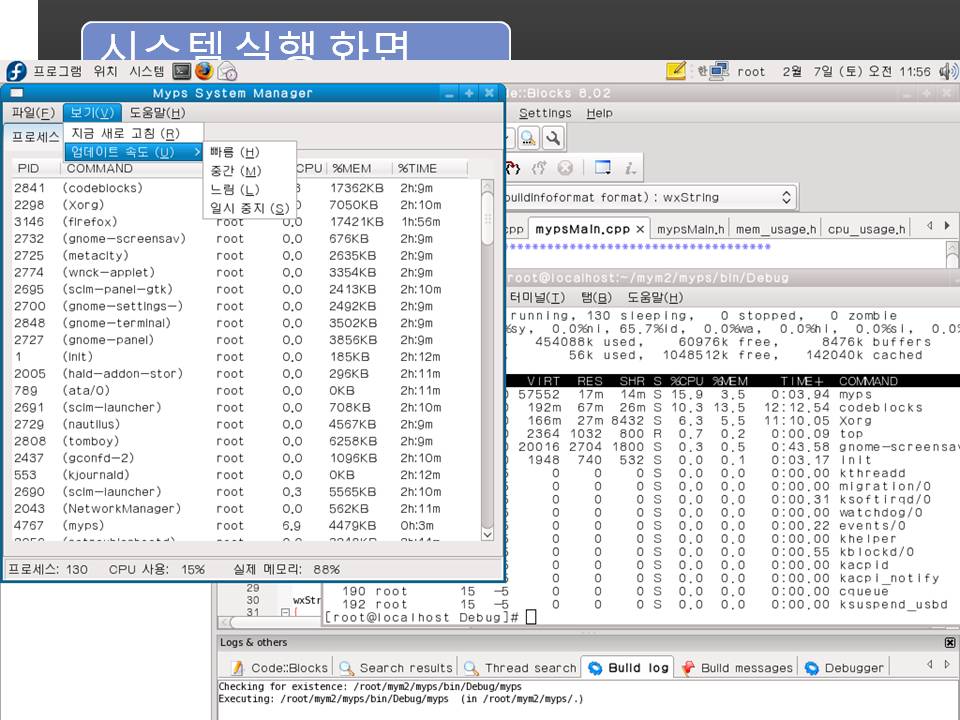Click process list scrollbar up arrow
Image resolution: width=960 pixels, height=720 pixels.
click(x=487, y=186)
